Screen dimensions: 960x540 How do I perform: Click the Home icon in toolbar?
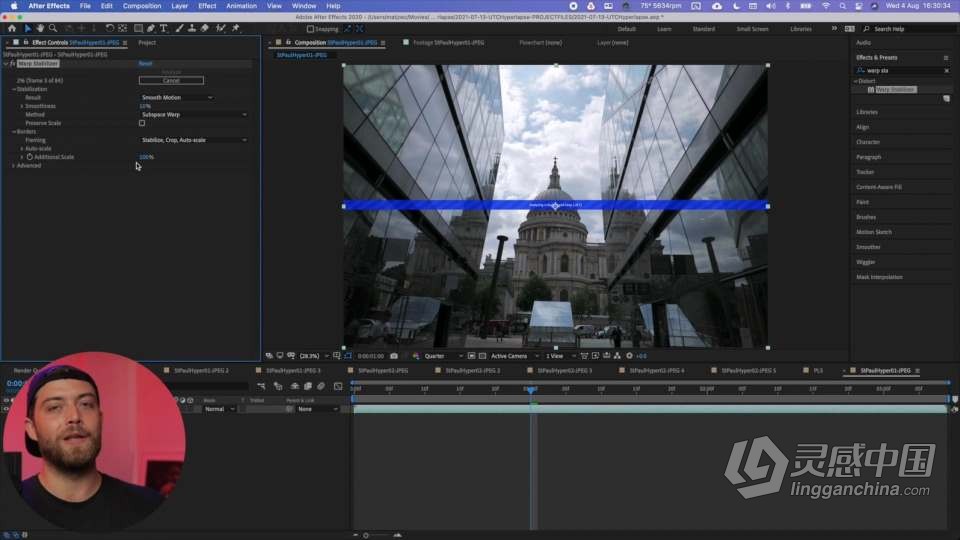(12, 28)
